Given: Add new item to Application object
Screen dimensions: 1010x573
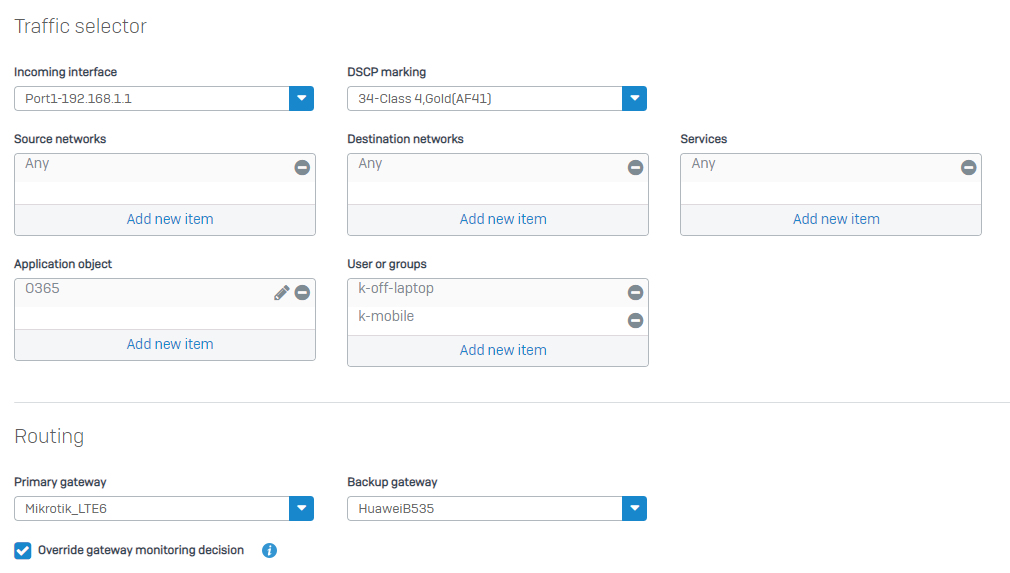Looking at the screenshot, I should [x=170, y=344].
